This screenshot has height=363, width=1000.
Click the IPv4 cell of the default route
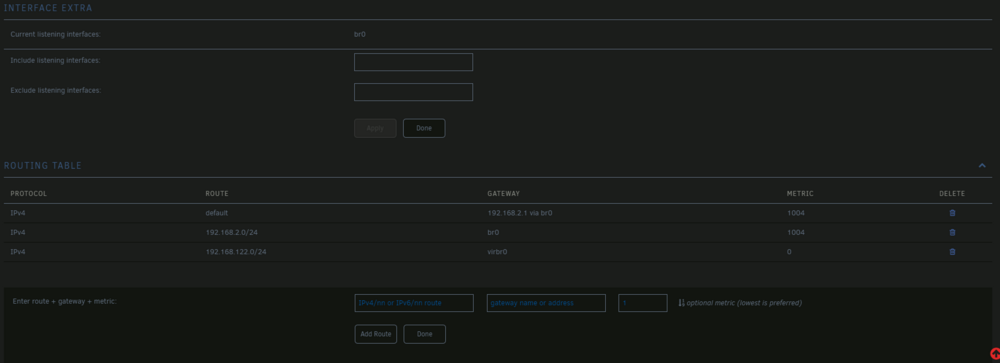[x=18, y=213]
